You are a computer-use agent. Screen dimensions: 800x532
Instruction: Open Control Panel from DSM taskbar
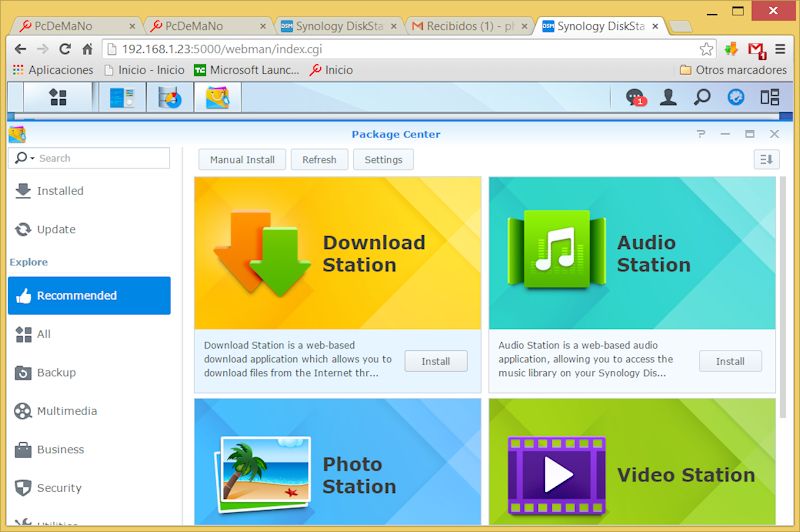[122, 97]
